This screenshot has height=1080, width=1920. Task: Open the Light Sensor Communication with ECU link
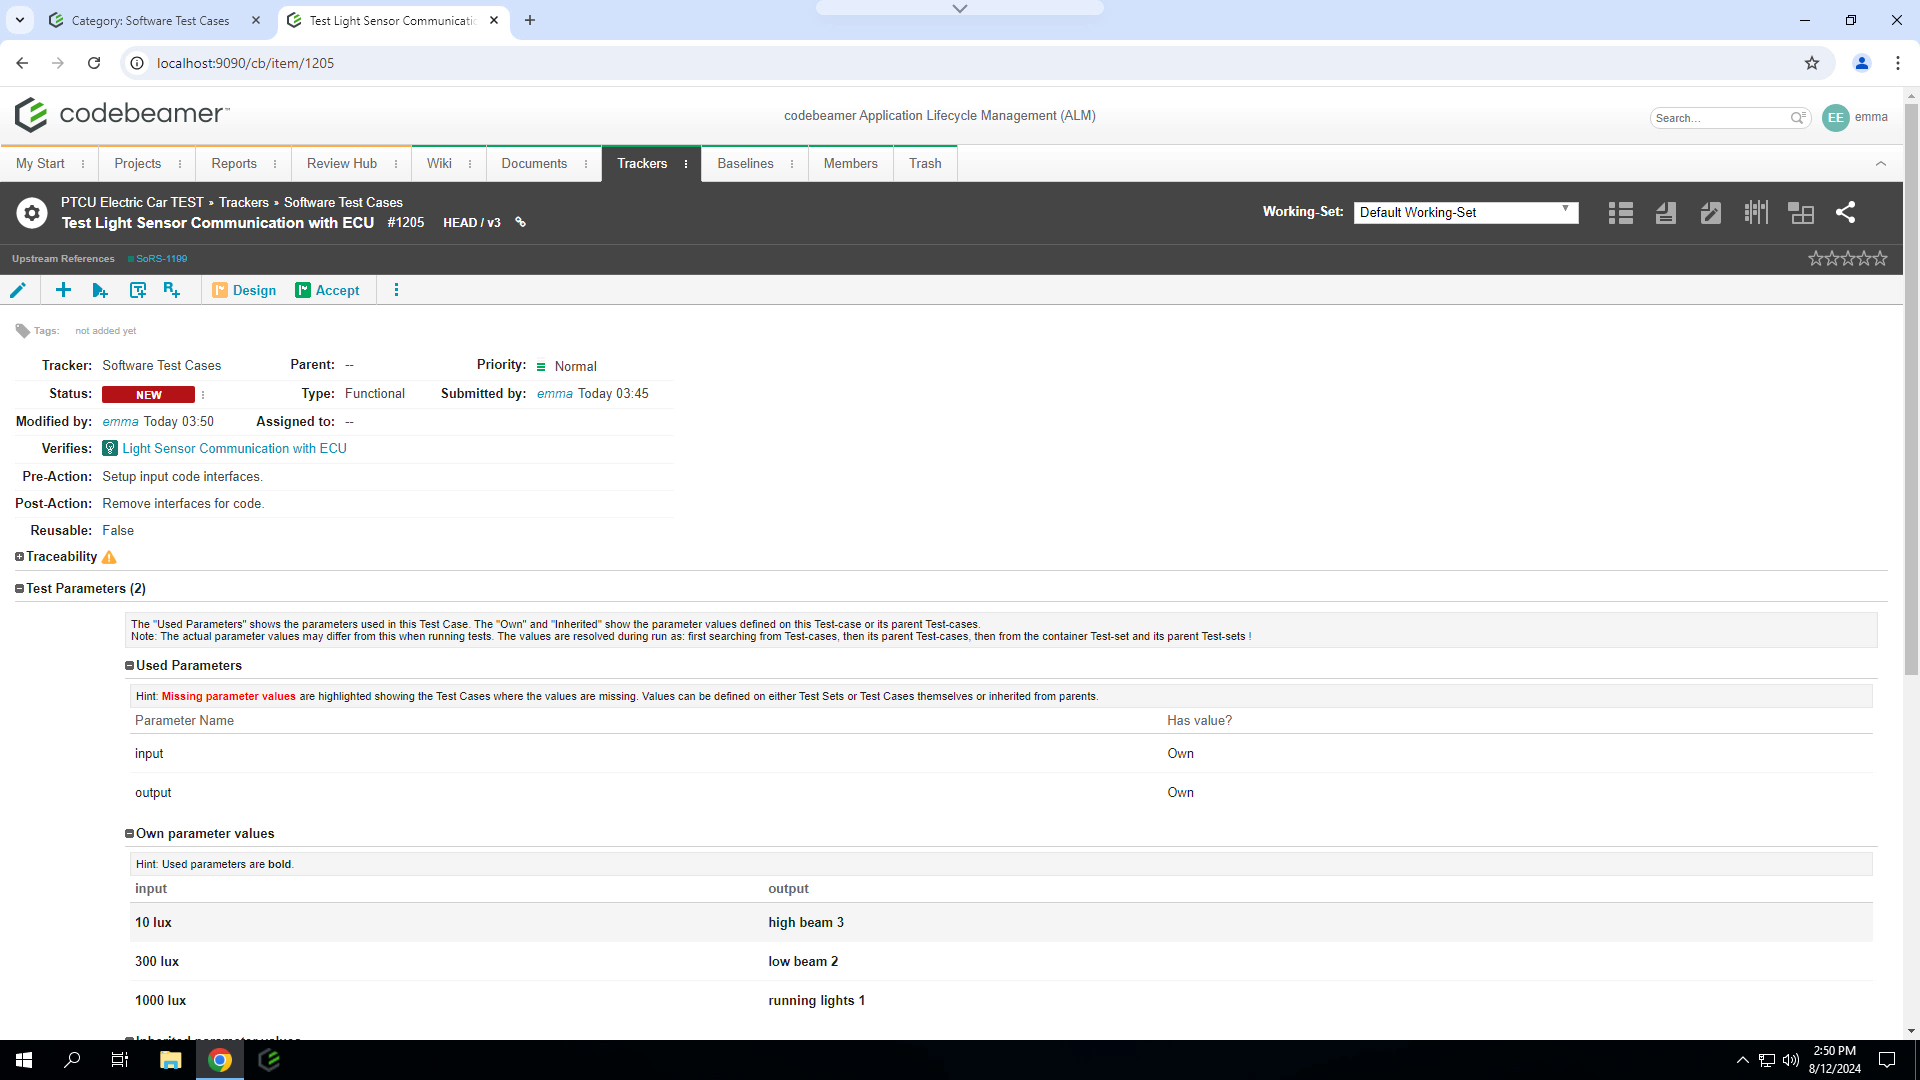point(234,449)
